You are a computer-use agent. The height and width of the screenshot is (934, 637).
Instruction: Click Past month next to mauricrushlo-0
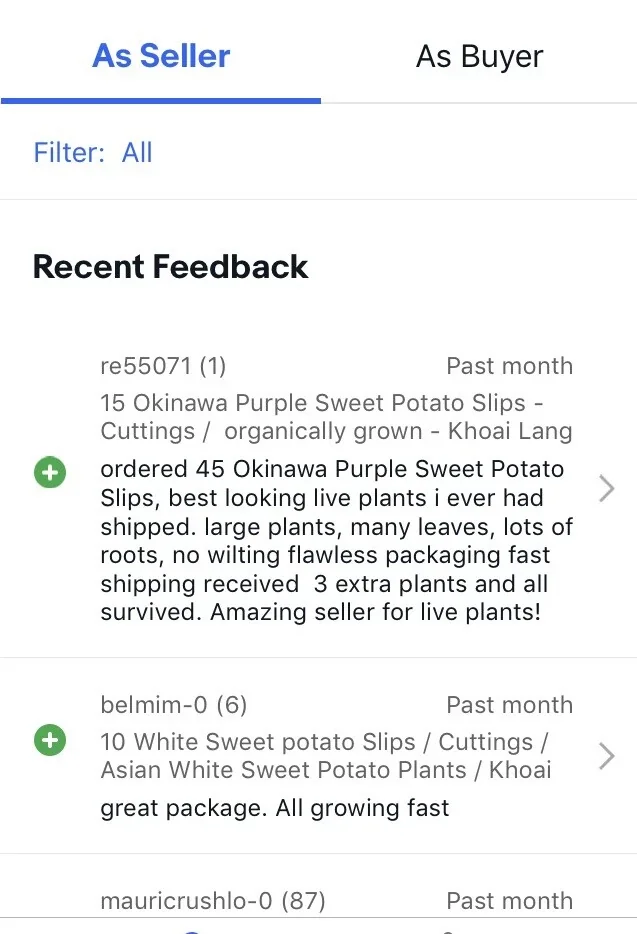509,901
